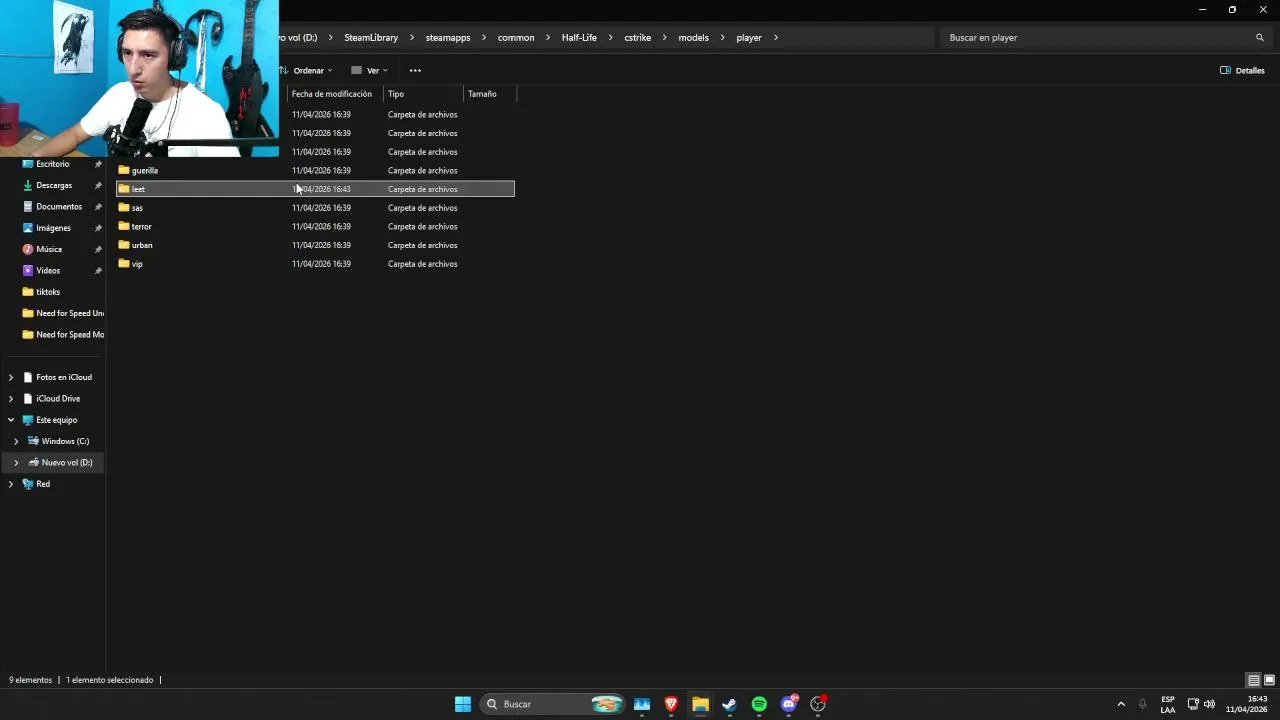The width and height of the screenshot is (1280, 720).
Task: Expand iCloud Drive tree node
Action: point(11,398)
